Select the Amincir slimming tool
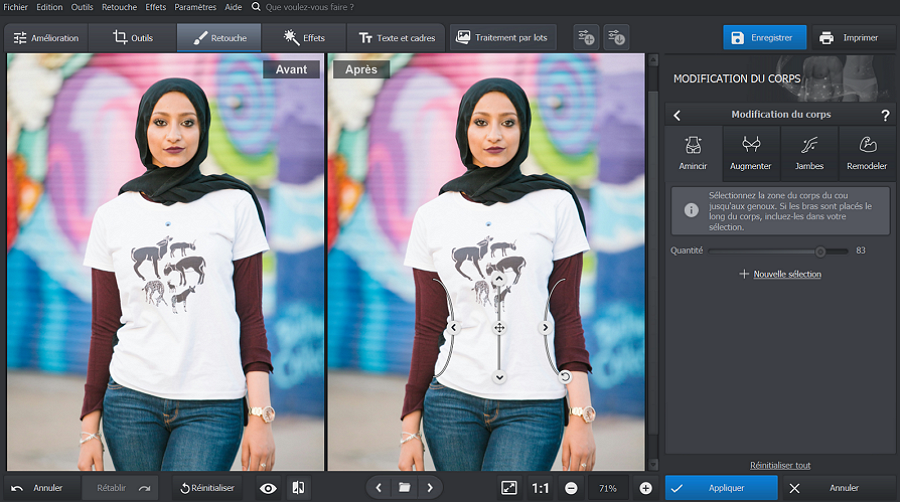Screen dimensions: 900x502 tap(693, 153)
